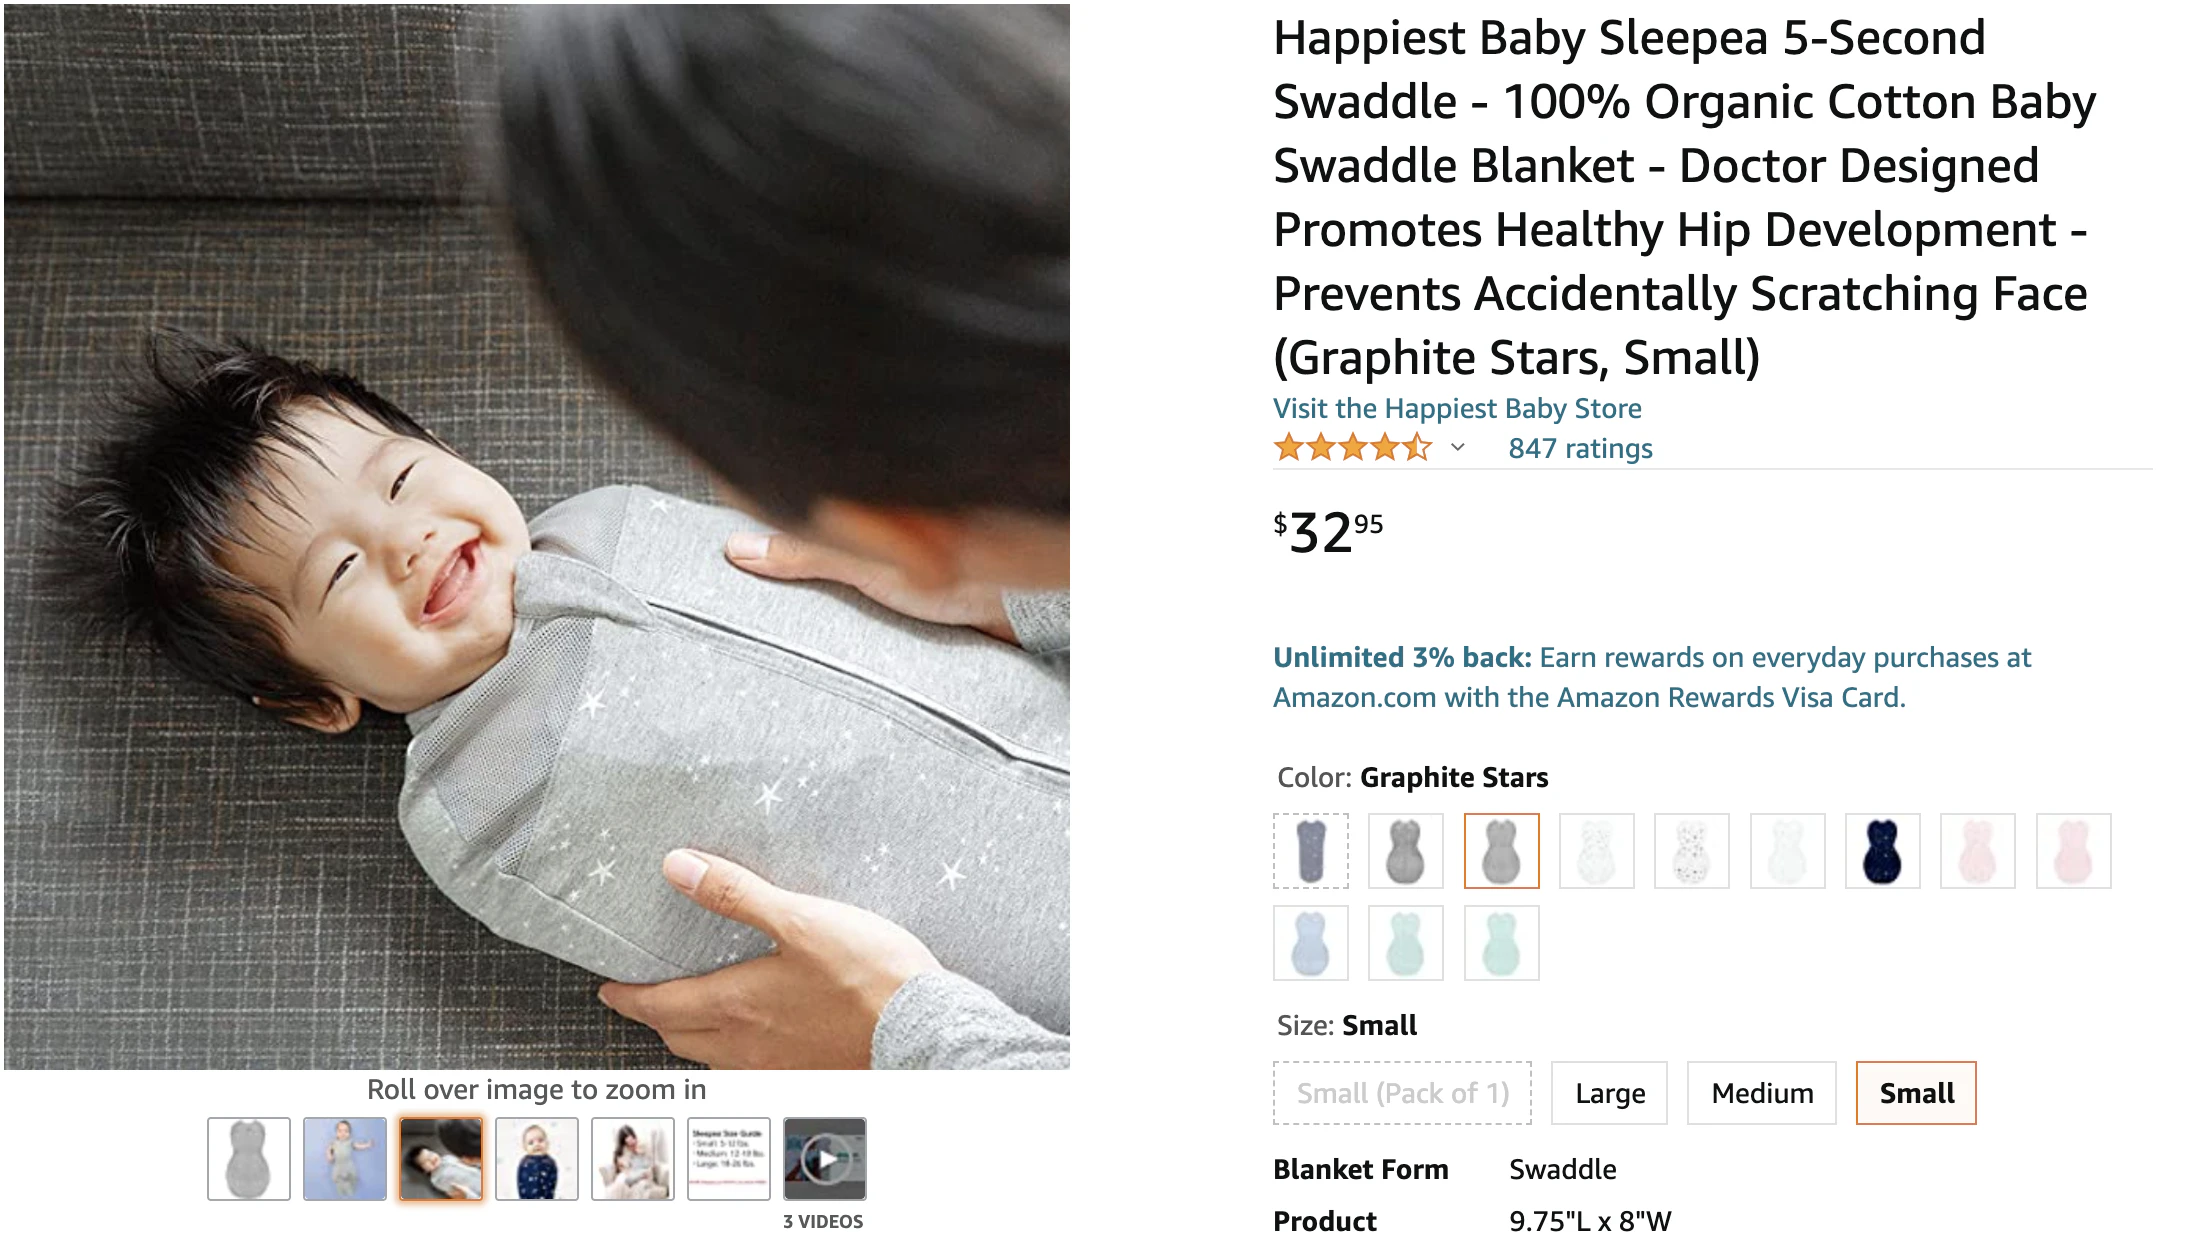This screenshot has height=1246, width=2186.
Task: Visit the Happiest Baby Store link
Action: (1457, 408)
